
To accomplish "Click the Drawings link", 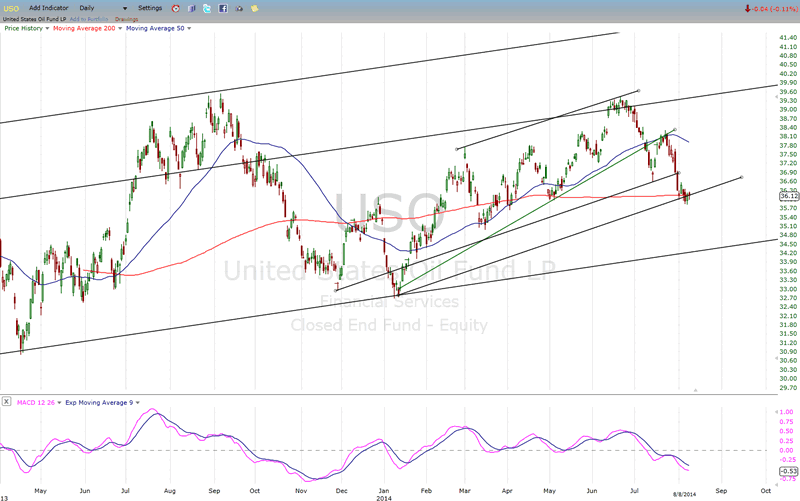I will [127, 19].
